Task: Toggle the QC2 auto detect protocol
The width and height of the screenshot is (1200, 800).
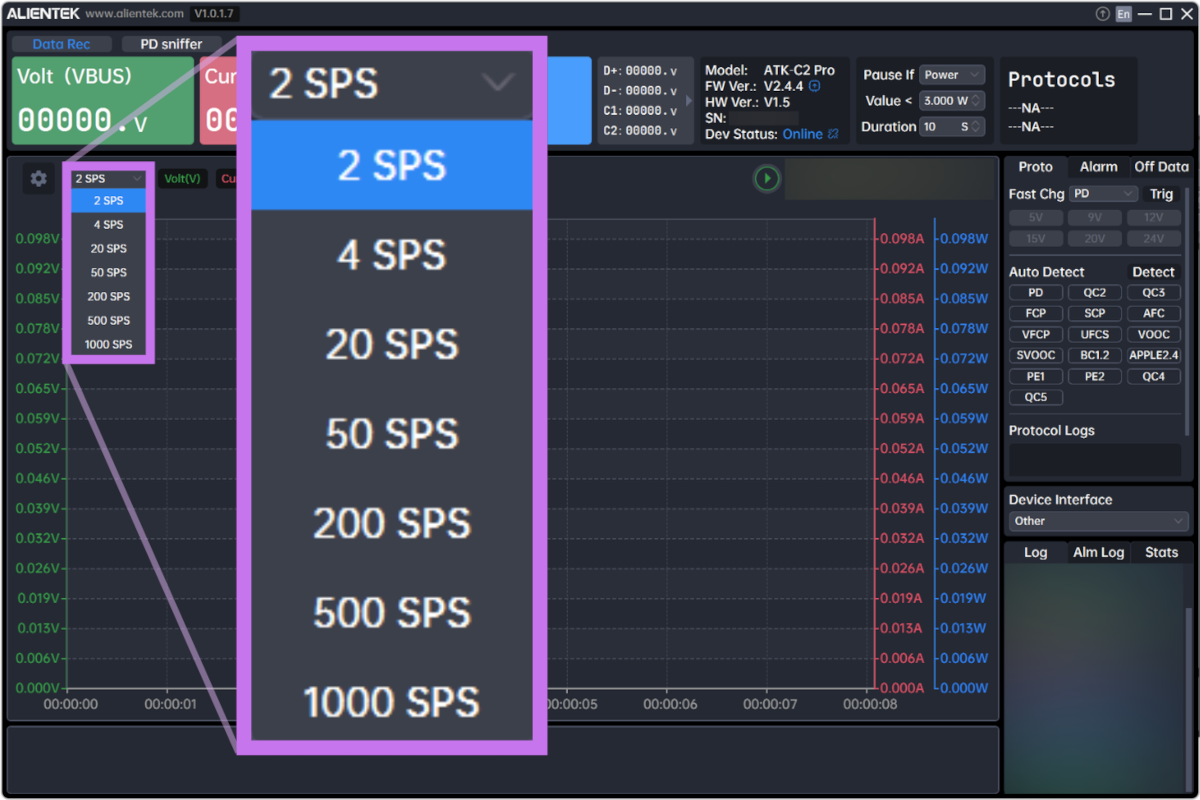Action: point(1094,293)
